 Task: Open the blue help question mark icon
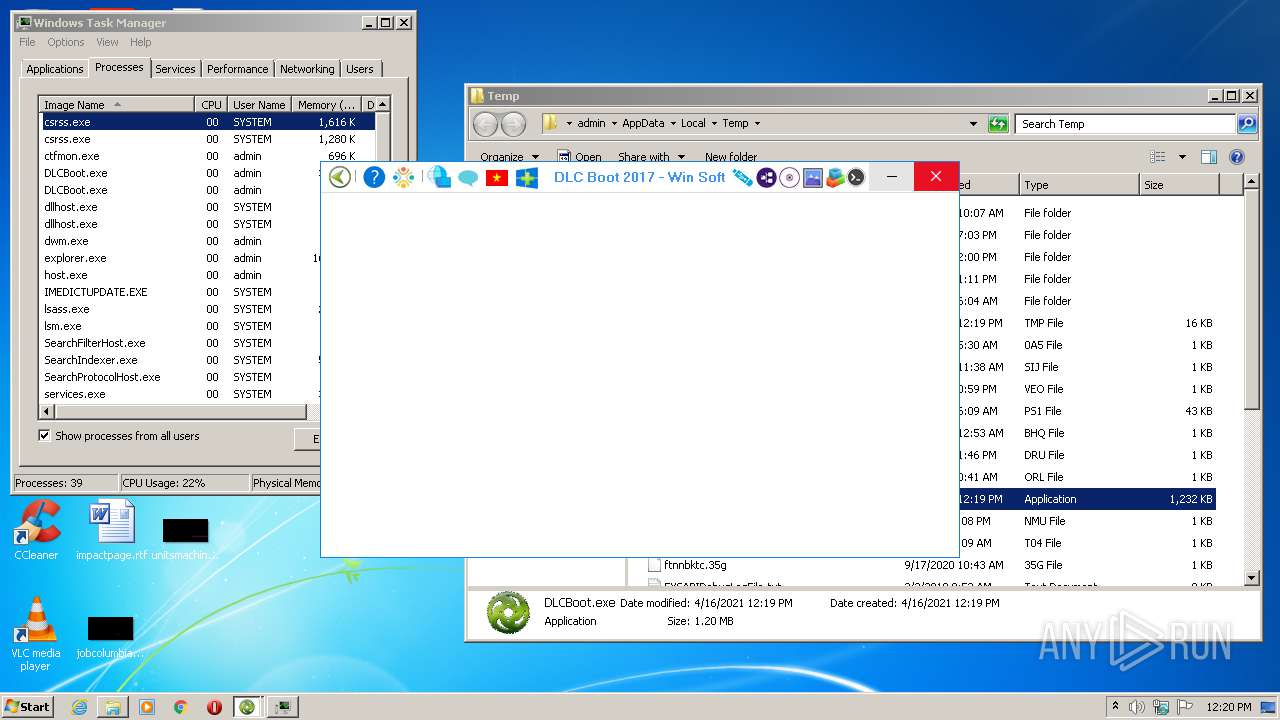click(x=374, y=177)
